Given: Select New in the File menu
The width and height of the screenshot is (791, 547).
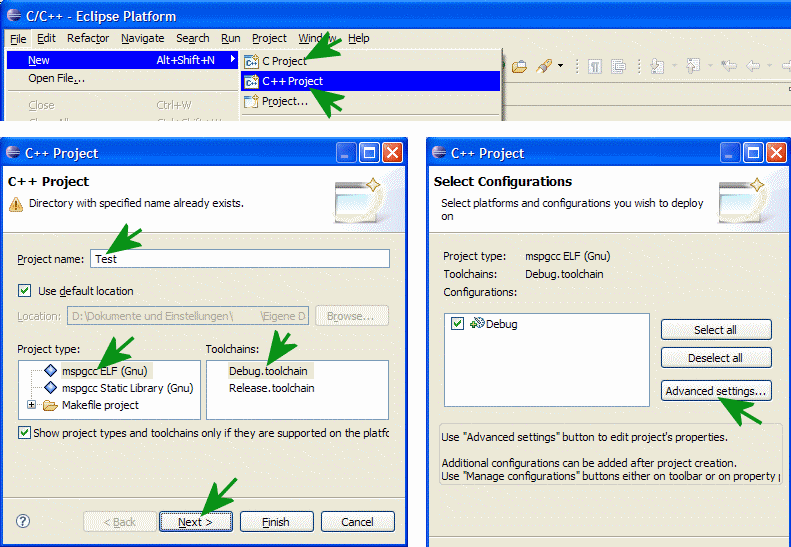Looking at the screenshot, I should tap(123, 60).
